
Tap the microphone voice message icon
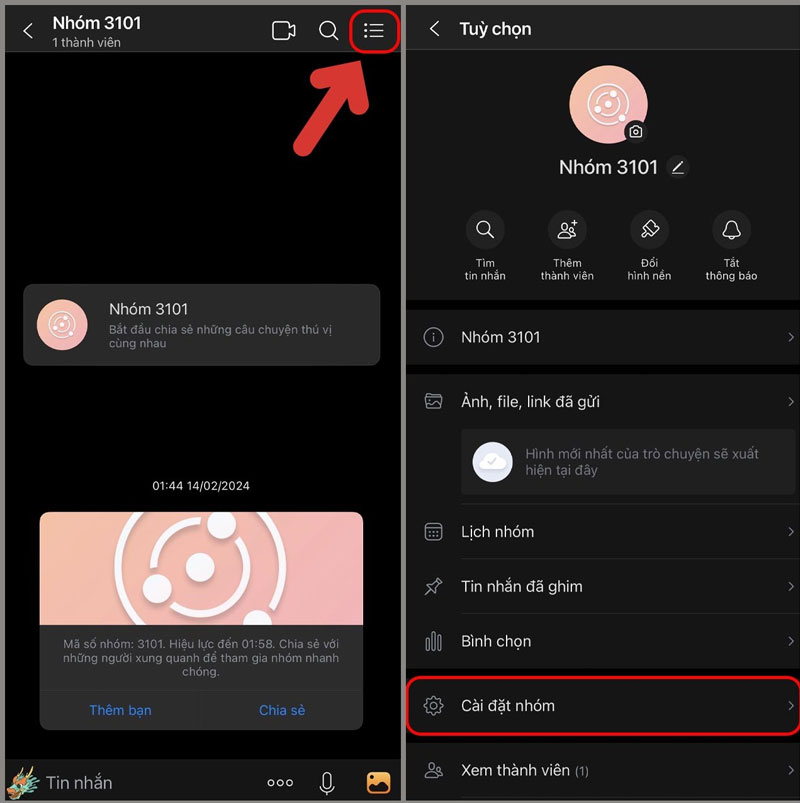coord(327,783)
